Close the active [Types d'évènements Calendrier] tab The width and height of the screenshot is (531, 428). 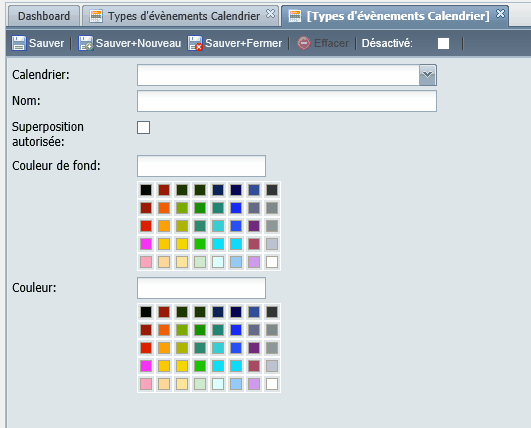(x=500, y=14)
